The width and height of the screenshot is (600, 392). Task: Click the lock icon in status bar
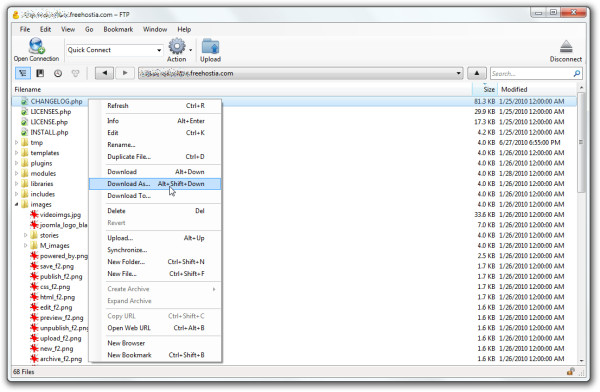pos(571,371)
